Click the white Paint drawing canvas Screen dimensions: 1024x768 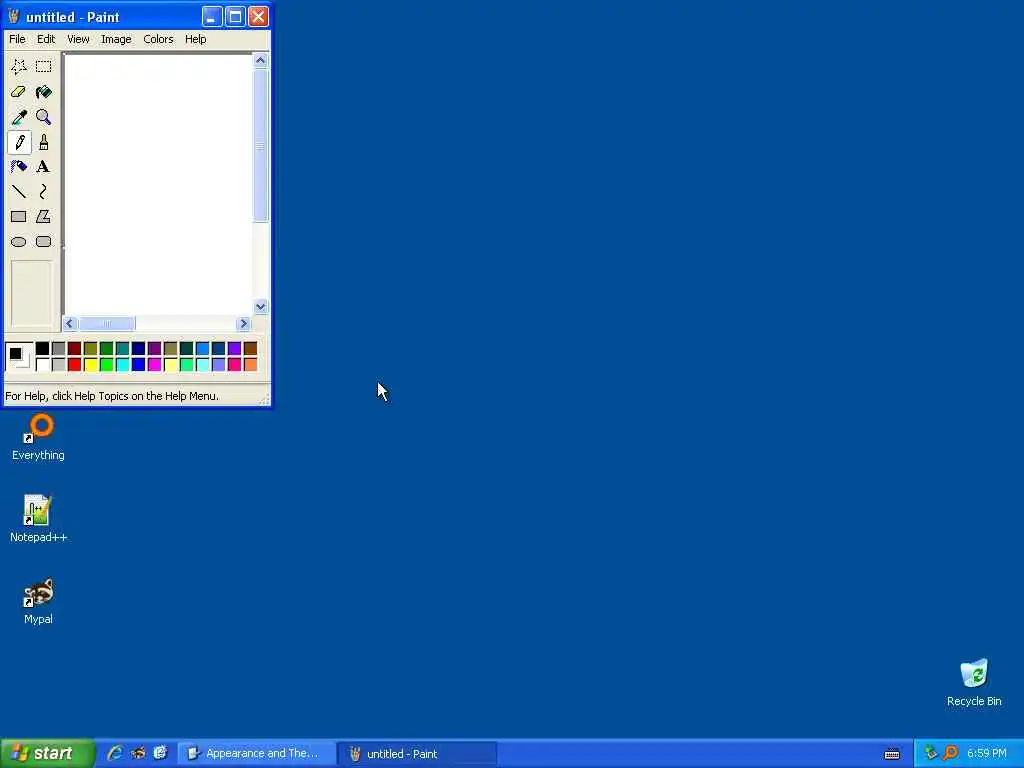[x=158, y=184]
